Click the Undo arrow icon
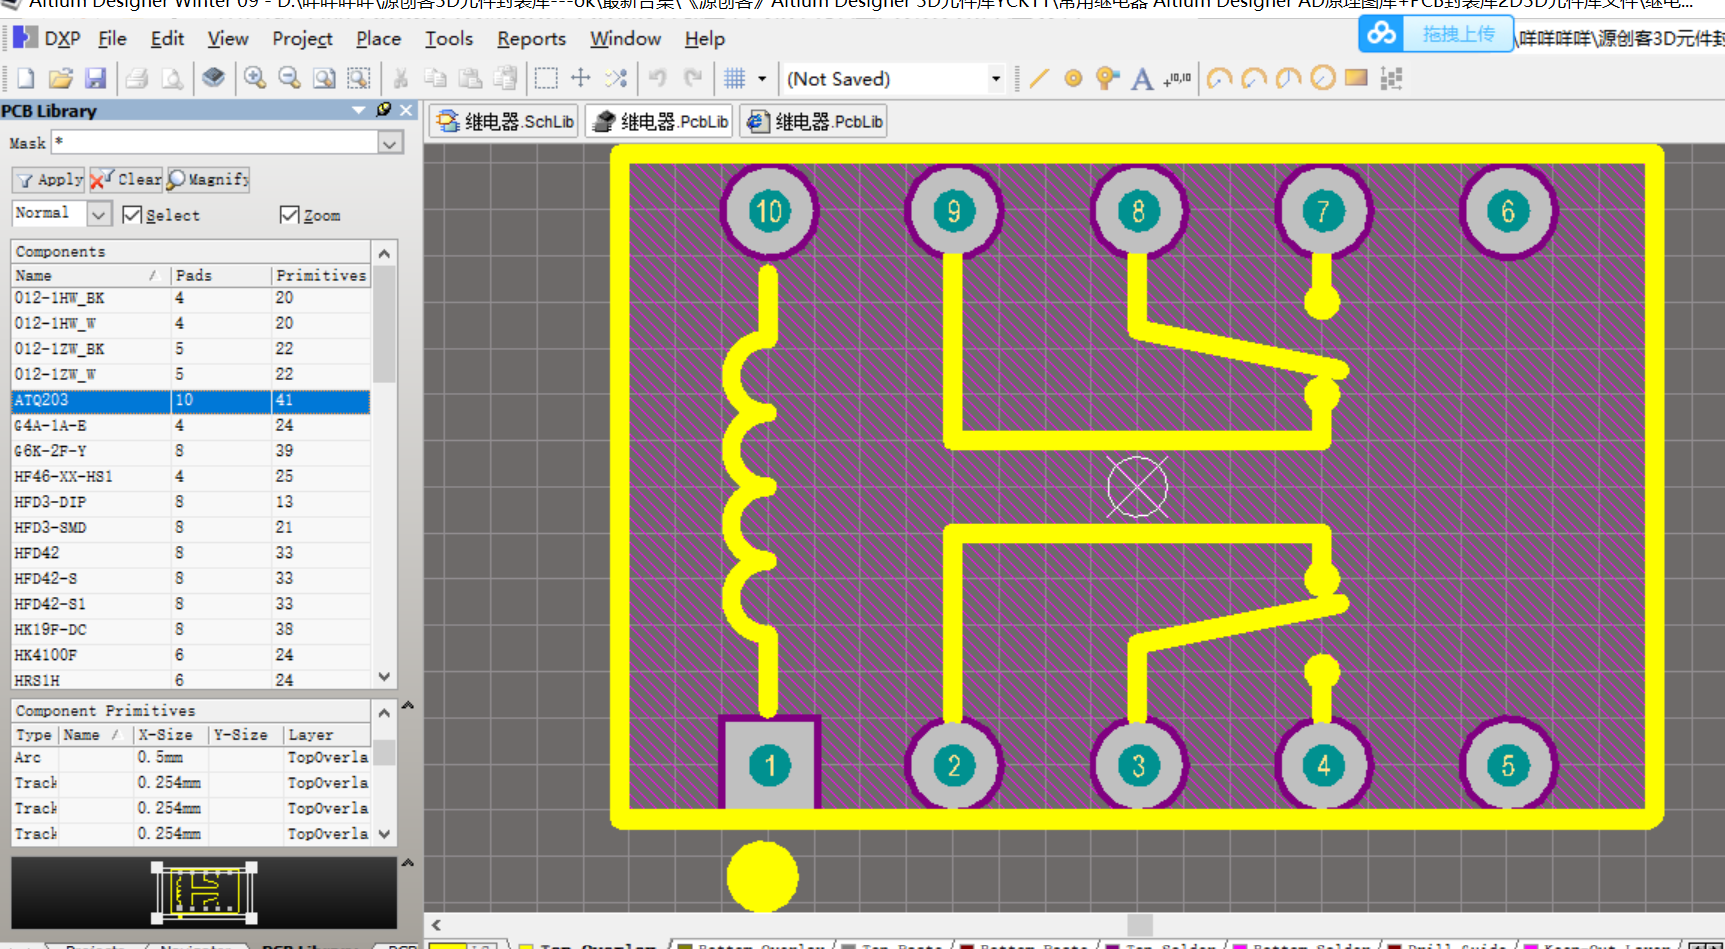The height and width of the screenshot is (949, 1725). (657, 78)
